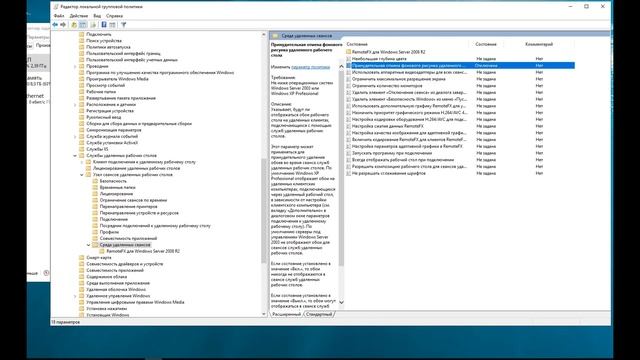Open the Справка menu
The image size is (640, 360).
[x=114, y=16]
